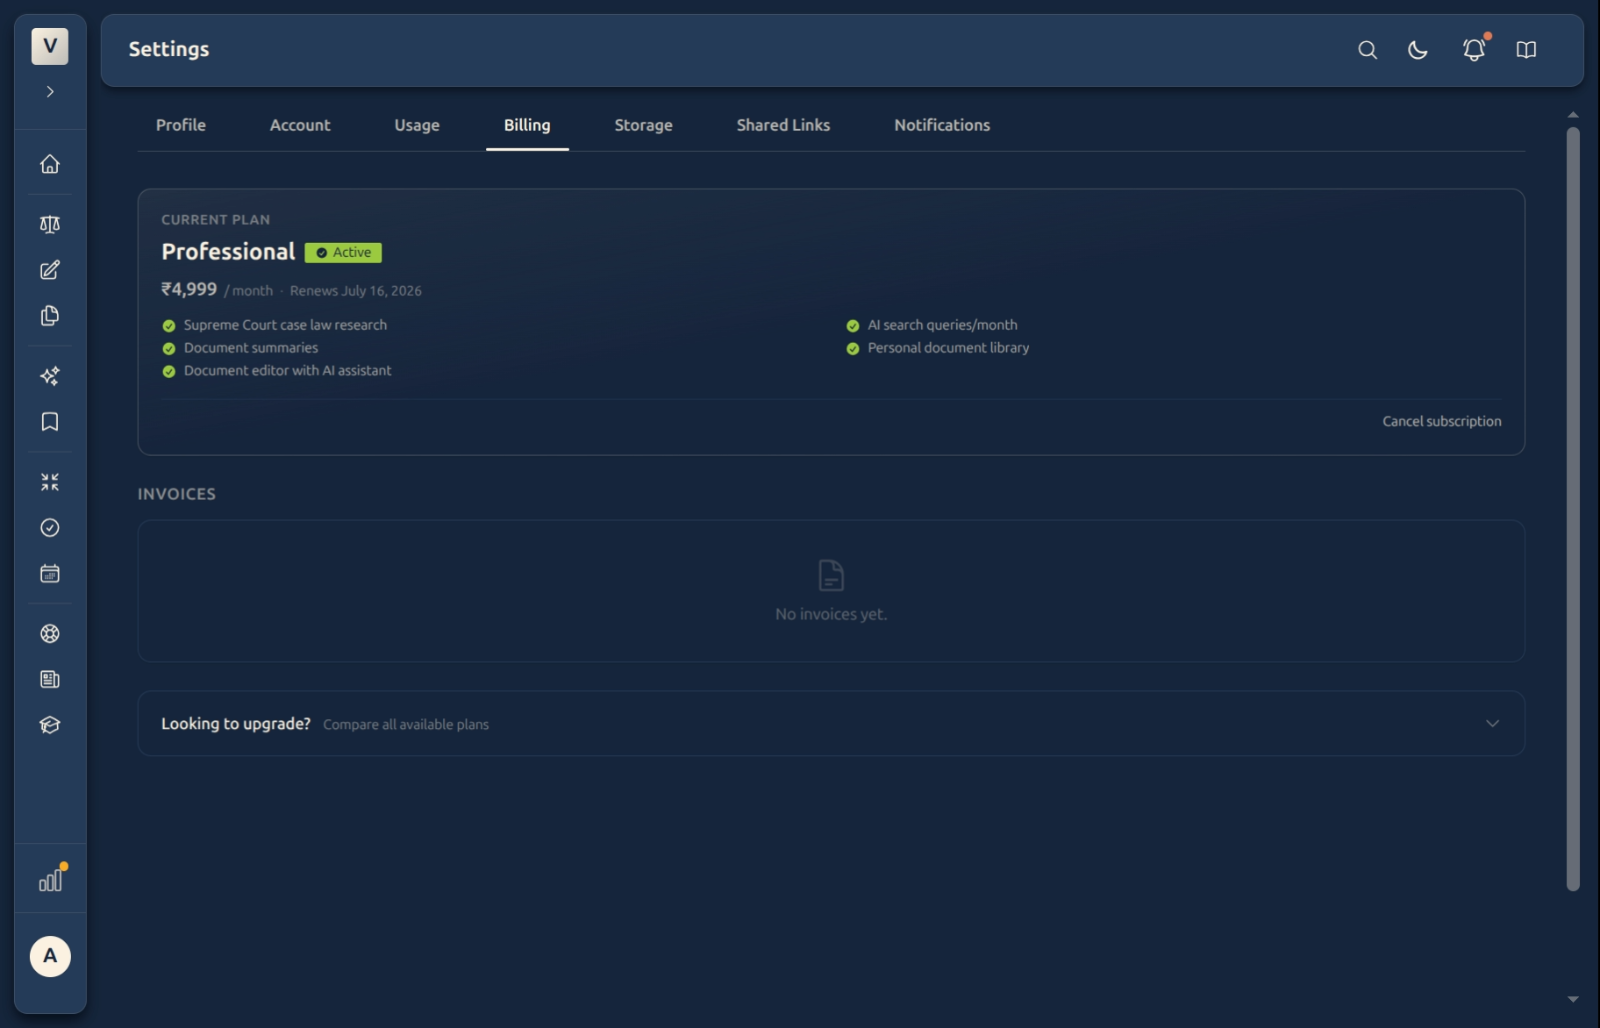
Task: Open the bar chart stats icon
Action: [x=50, y=880]
